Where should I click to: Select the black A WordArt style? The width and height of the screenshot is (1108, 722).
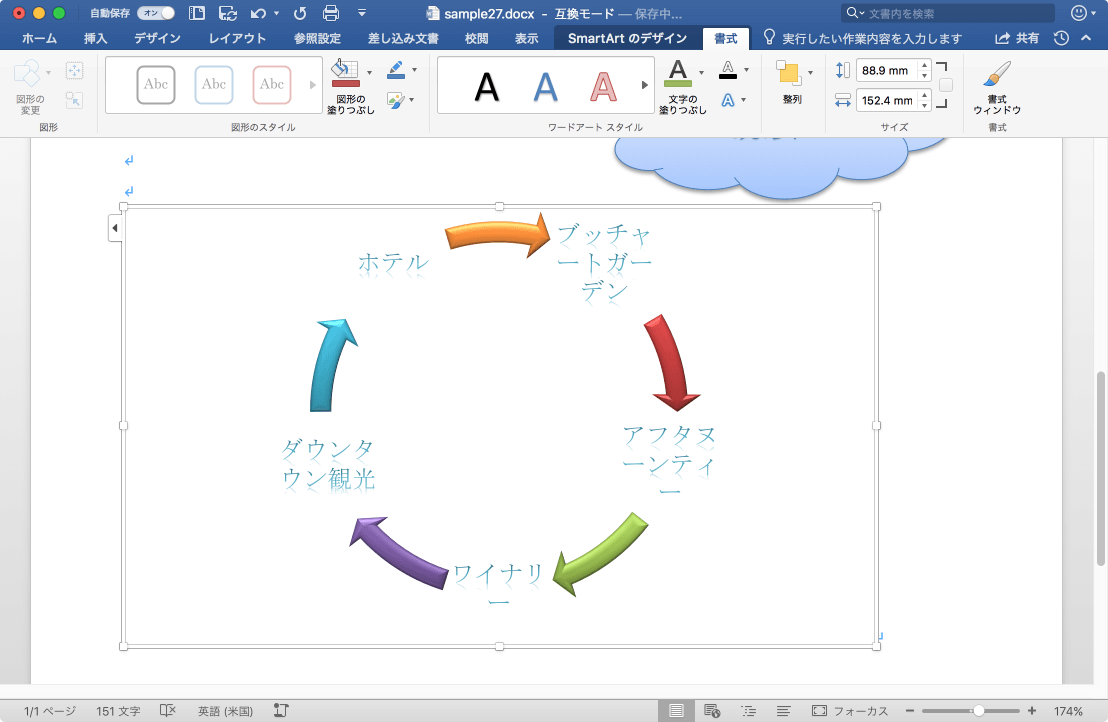pos(487,87)
